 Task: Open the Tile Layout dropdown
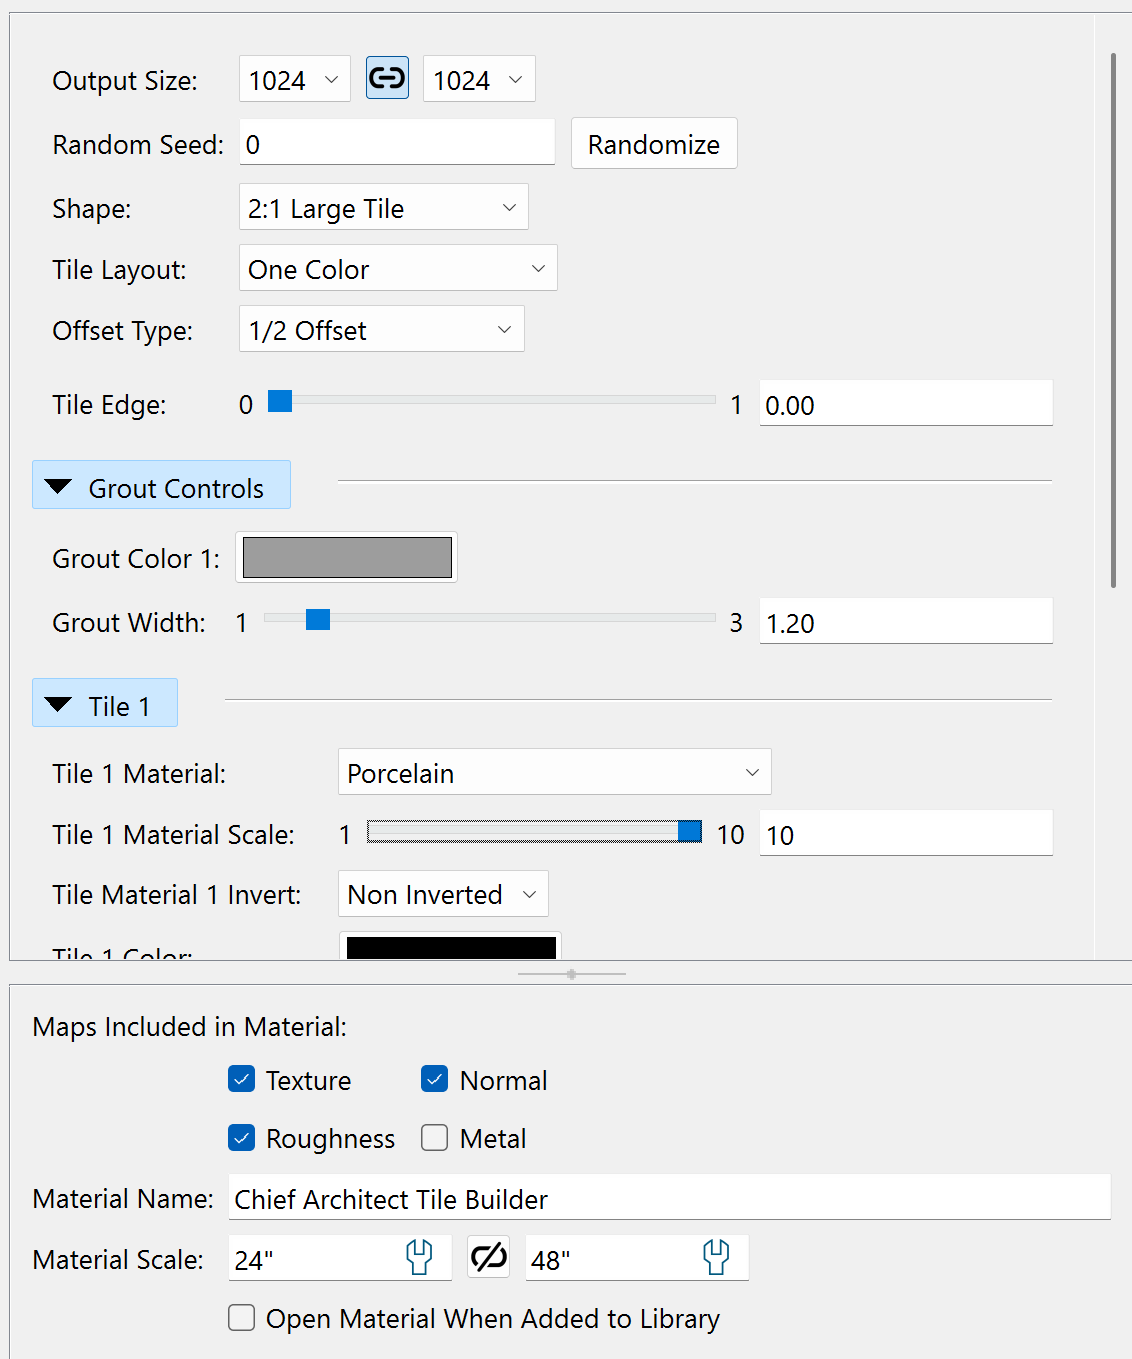pos(397,269)
